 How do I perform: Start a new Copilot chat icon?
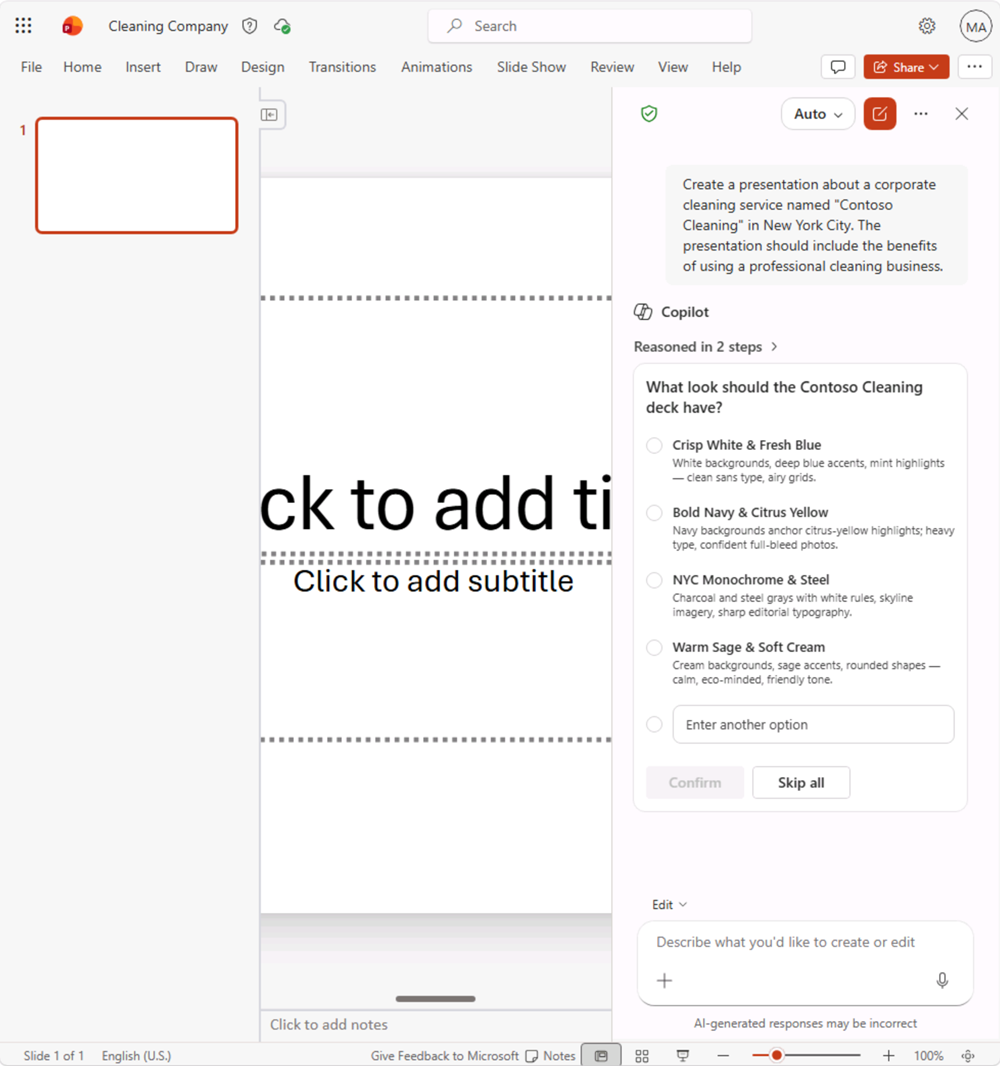(x=880, y=114)
